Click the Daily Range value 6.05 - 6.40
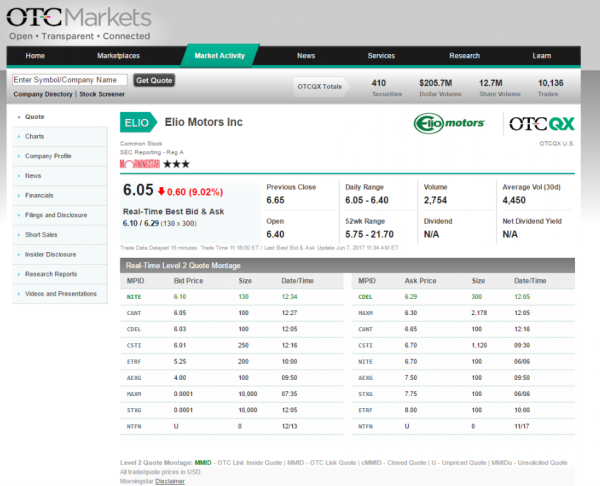The height and width of the screenshot is (486, 600). click(367, 200)
